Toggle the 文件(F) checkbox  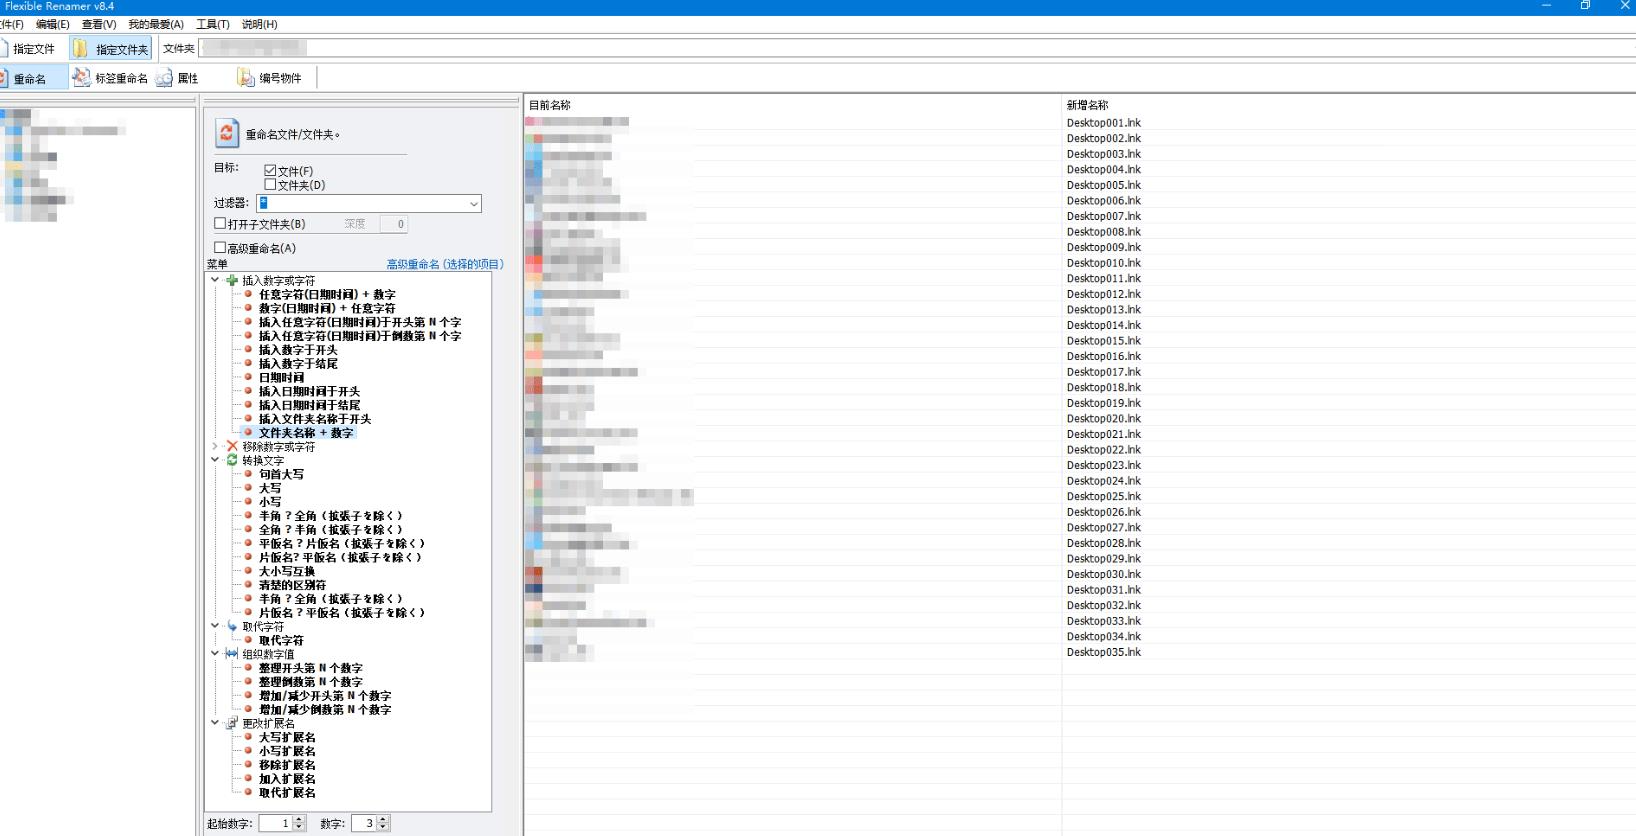(270, 171)
